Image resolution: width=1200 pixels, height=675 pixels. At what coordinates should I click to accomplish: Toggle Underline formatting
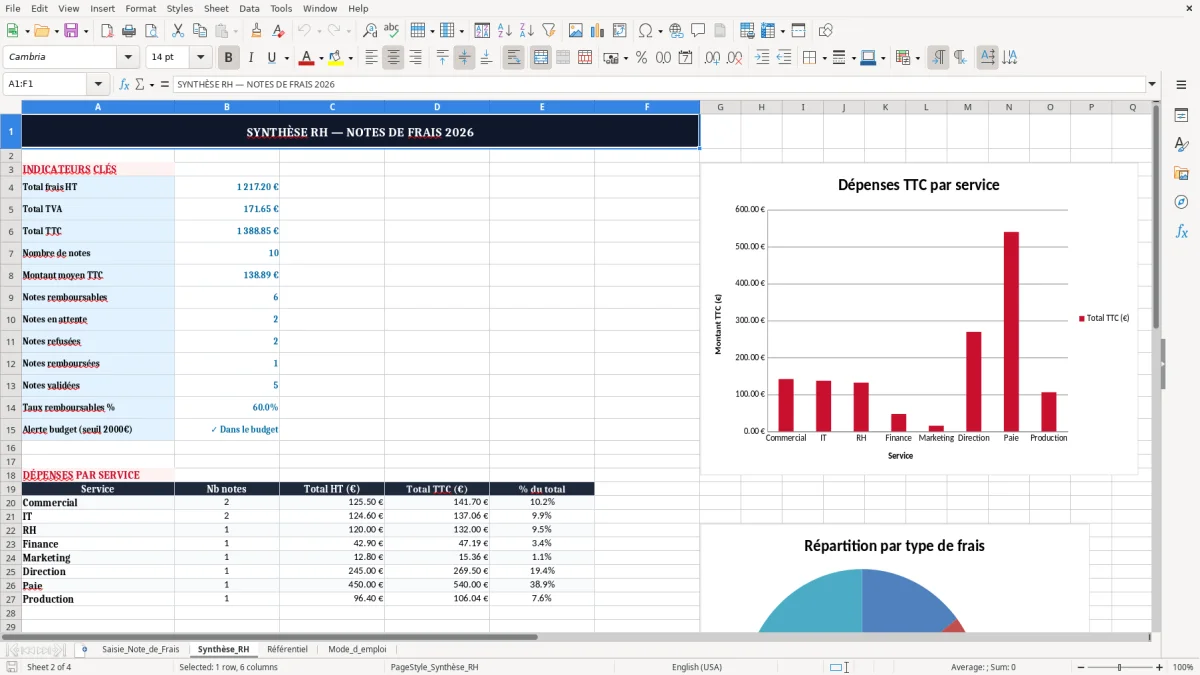coord(271,58)
